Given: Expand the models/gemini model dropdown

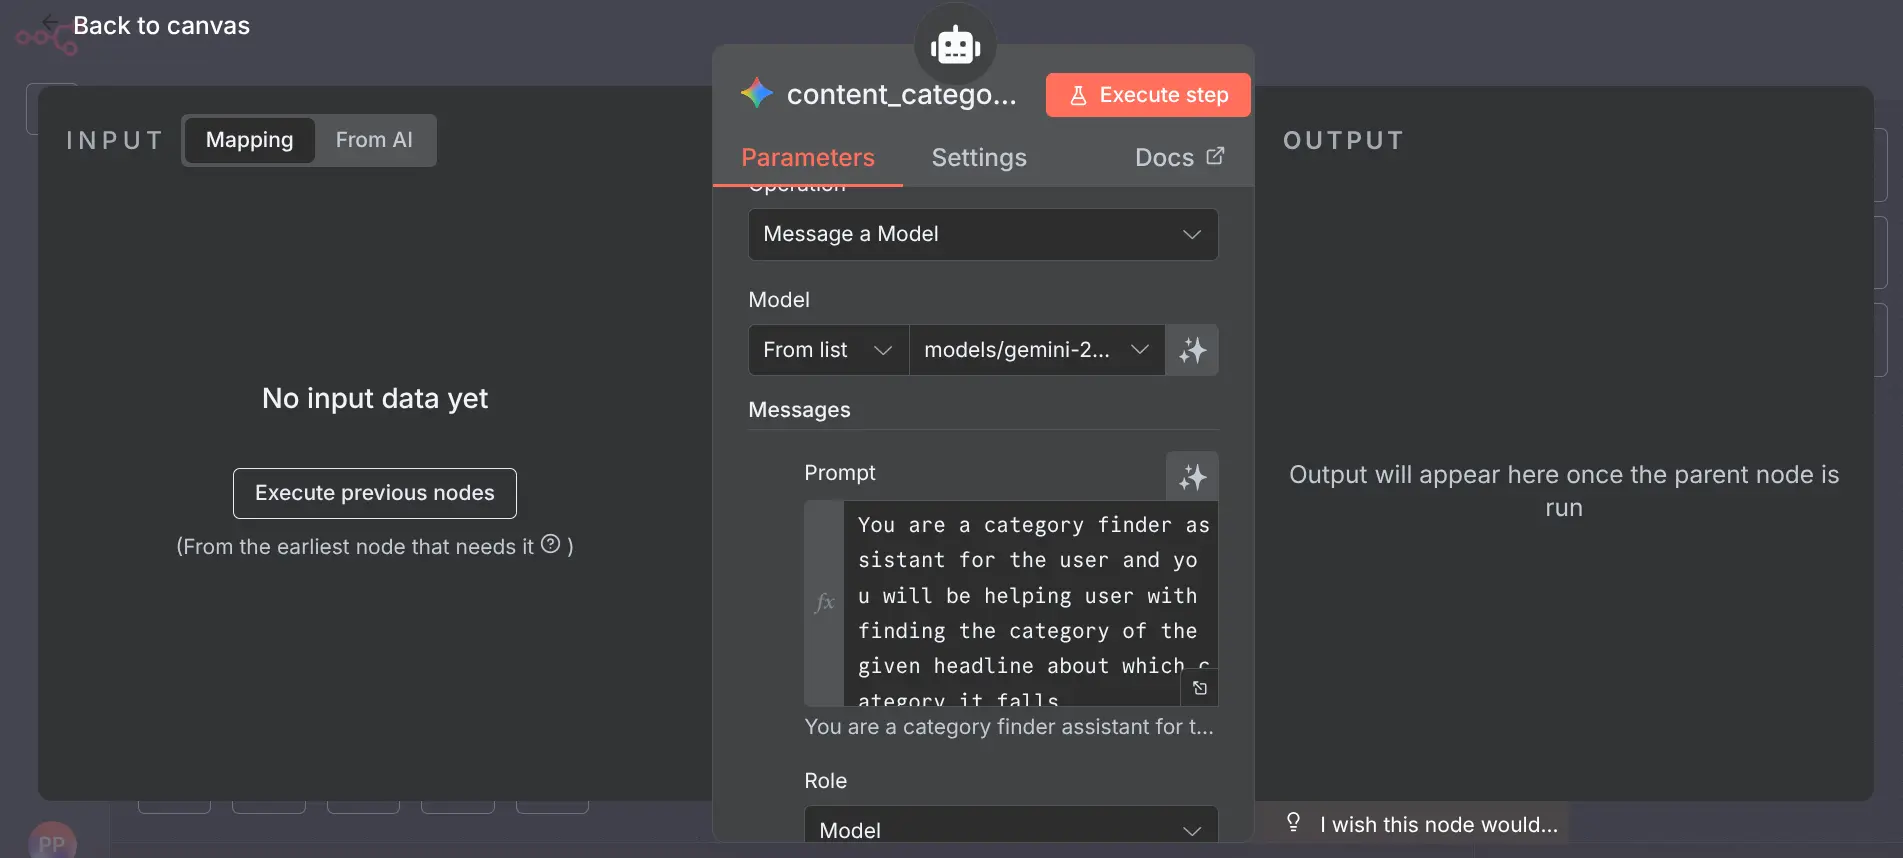Looking at the screenshot, I should (1035, 350).
